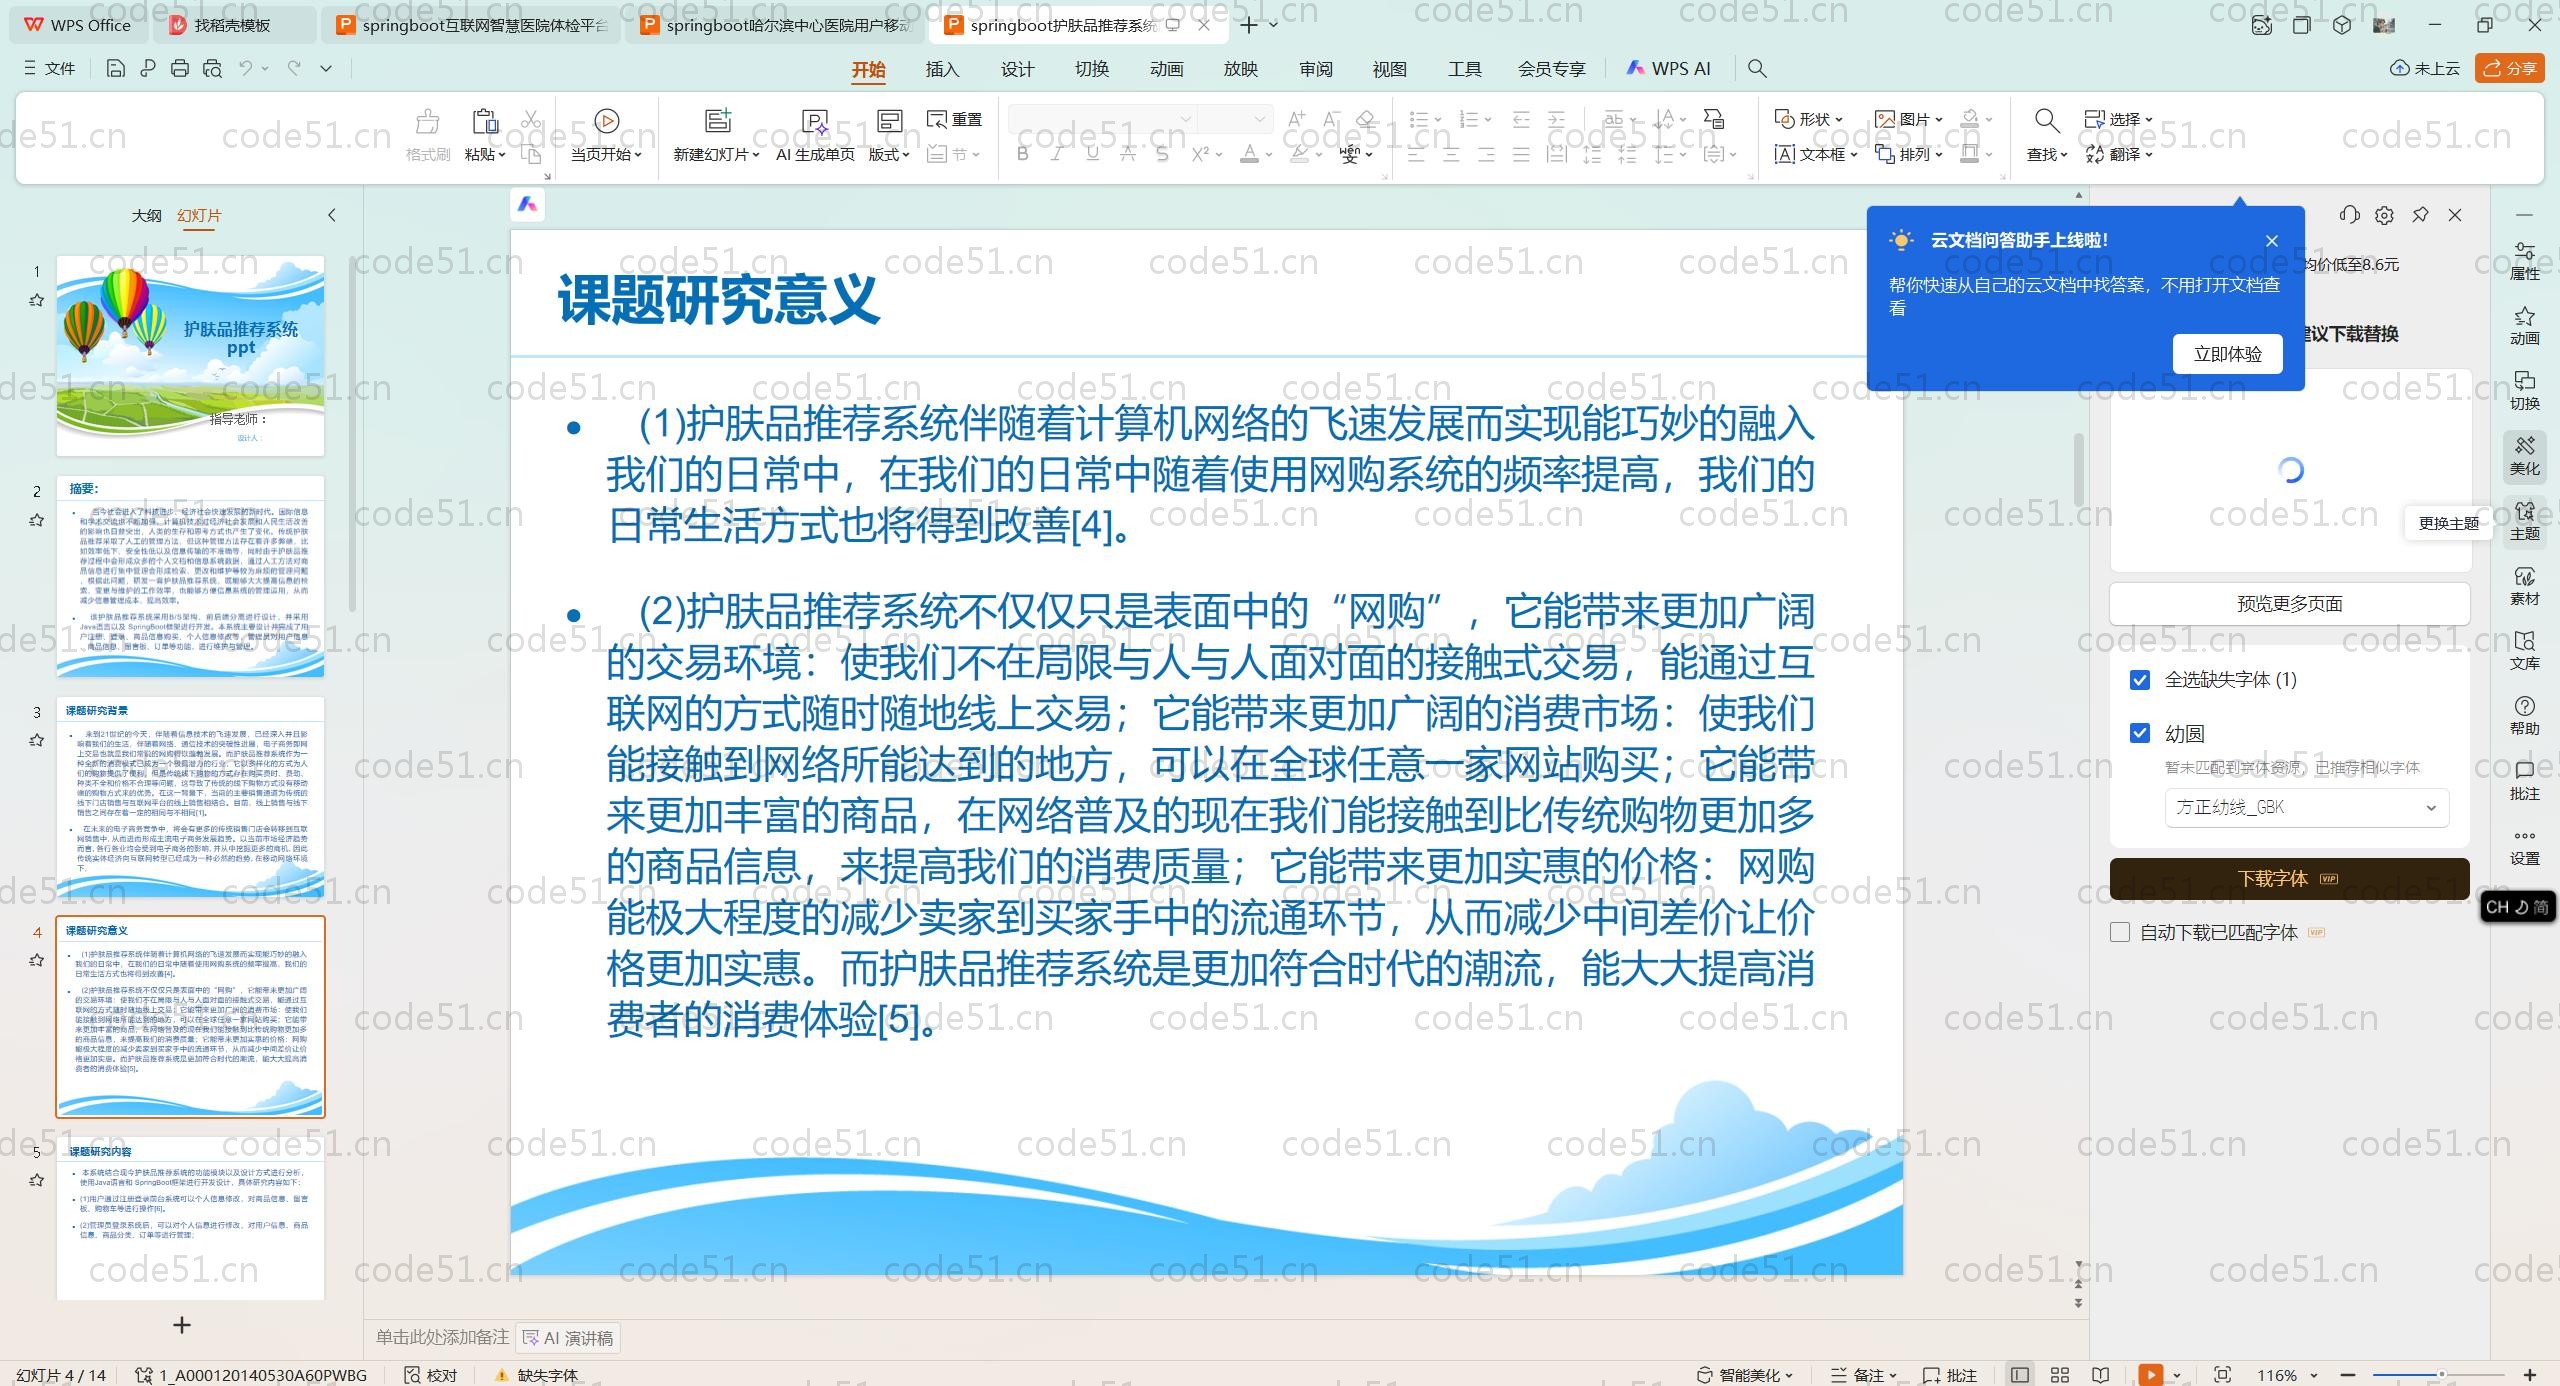Open the 方正幼线_GBK font dropdown
Viewport: 2560px width, 1386px height.
point(2306,808)
